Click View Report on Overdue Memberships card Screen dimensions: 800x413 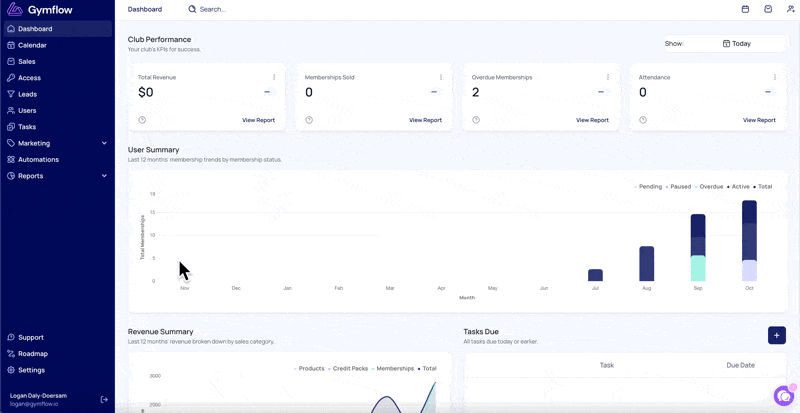click(x=592, y=120)
